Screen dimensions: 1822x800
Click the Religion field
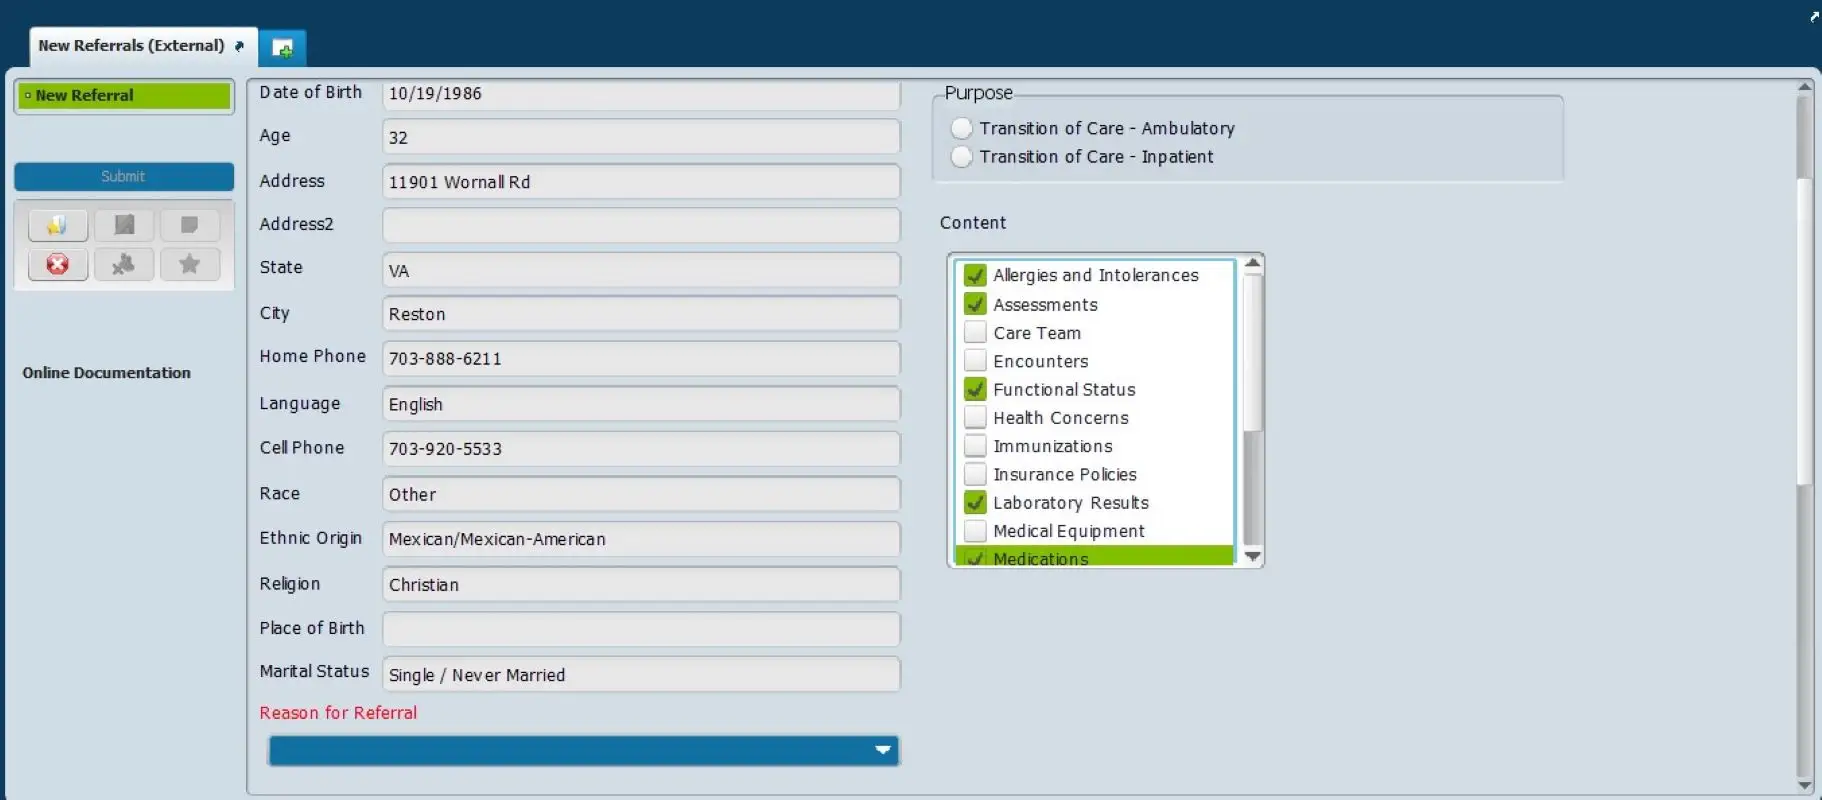[x=641, y=584]
